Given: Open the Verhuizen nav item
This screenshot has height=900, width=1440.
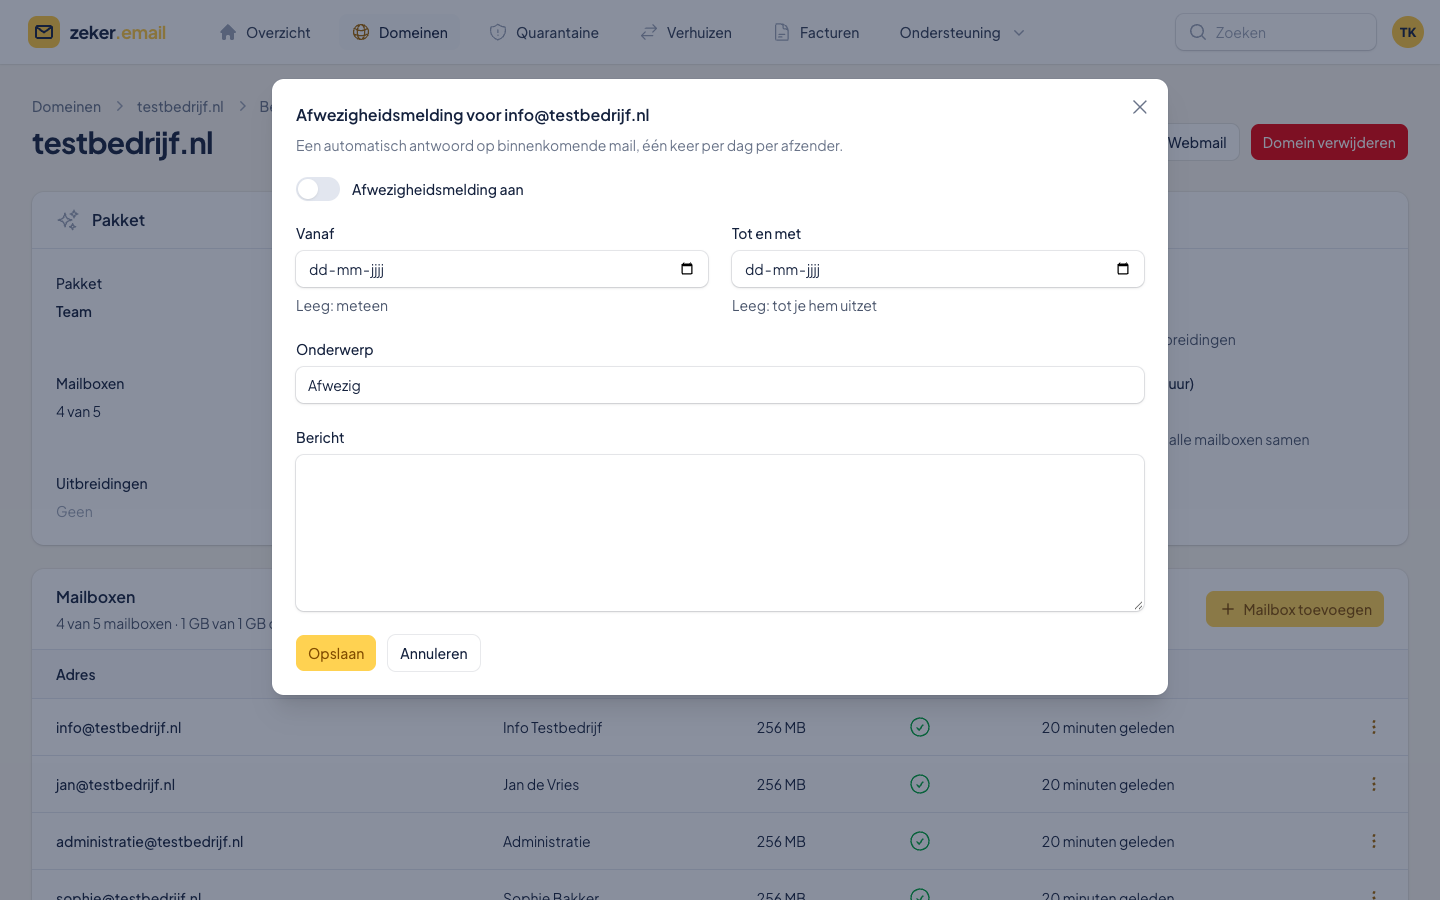Looking at the screenshot, I should coord(686,32).
